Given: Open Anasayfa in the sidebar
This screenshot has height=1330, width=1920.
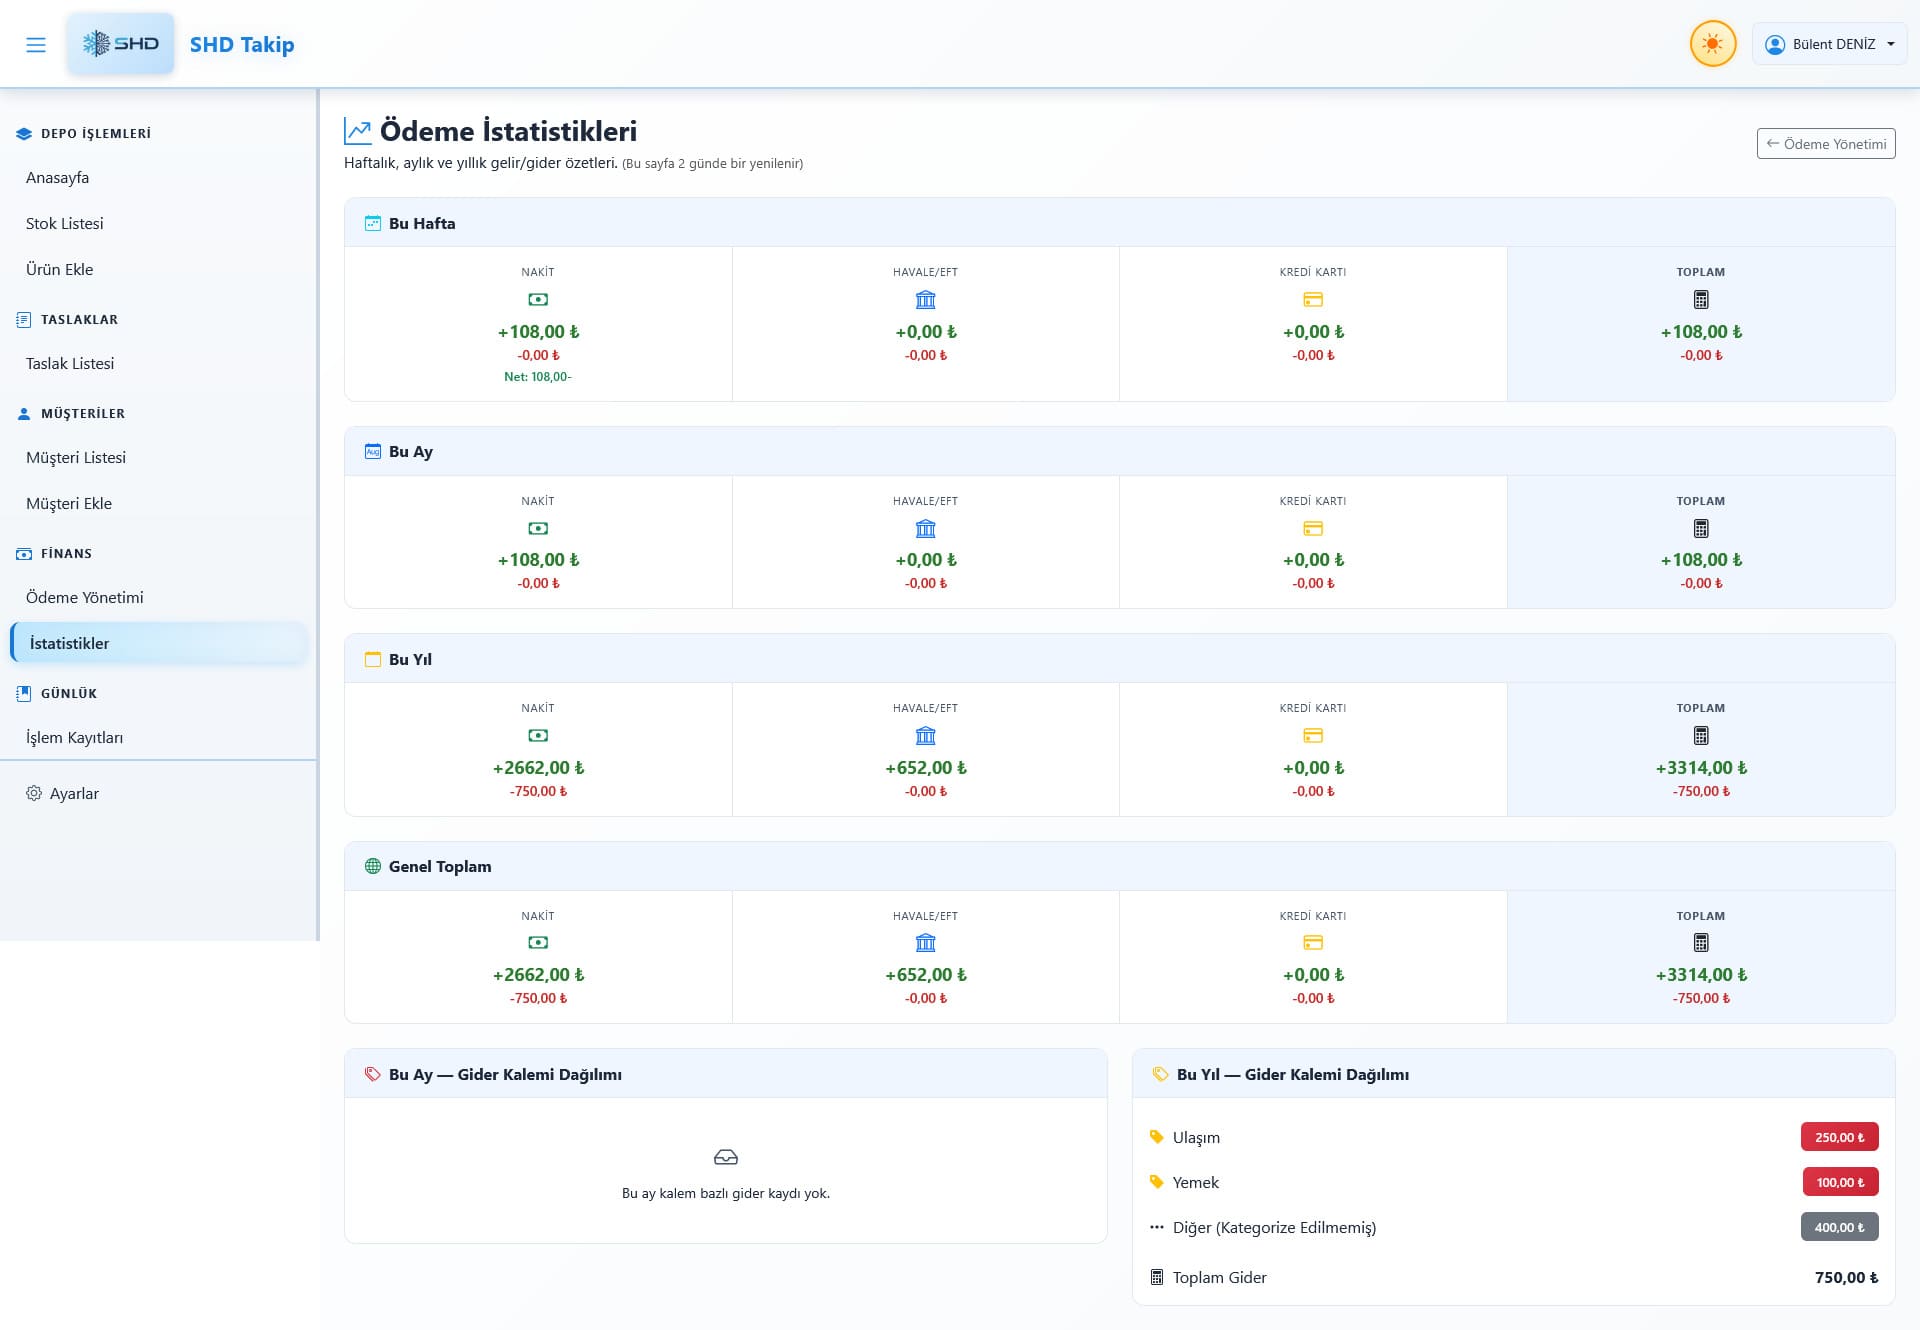Looking at the screenshot, I should [x=57, y=178].
